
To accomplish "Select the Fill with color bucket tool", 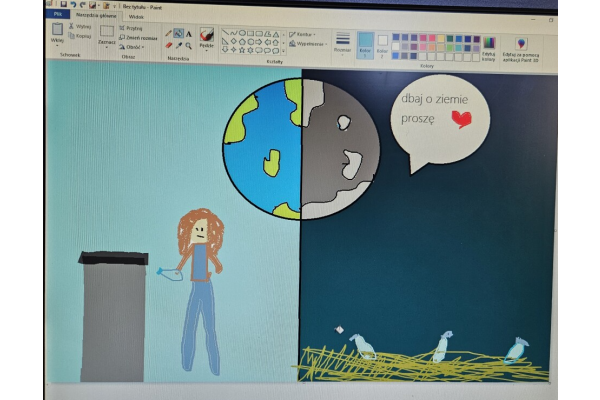I will (x=178, y=33).
